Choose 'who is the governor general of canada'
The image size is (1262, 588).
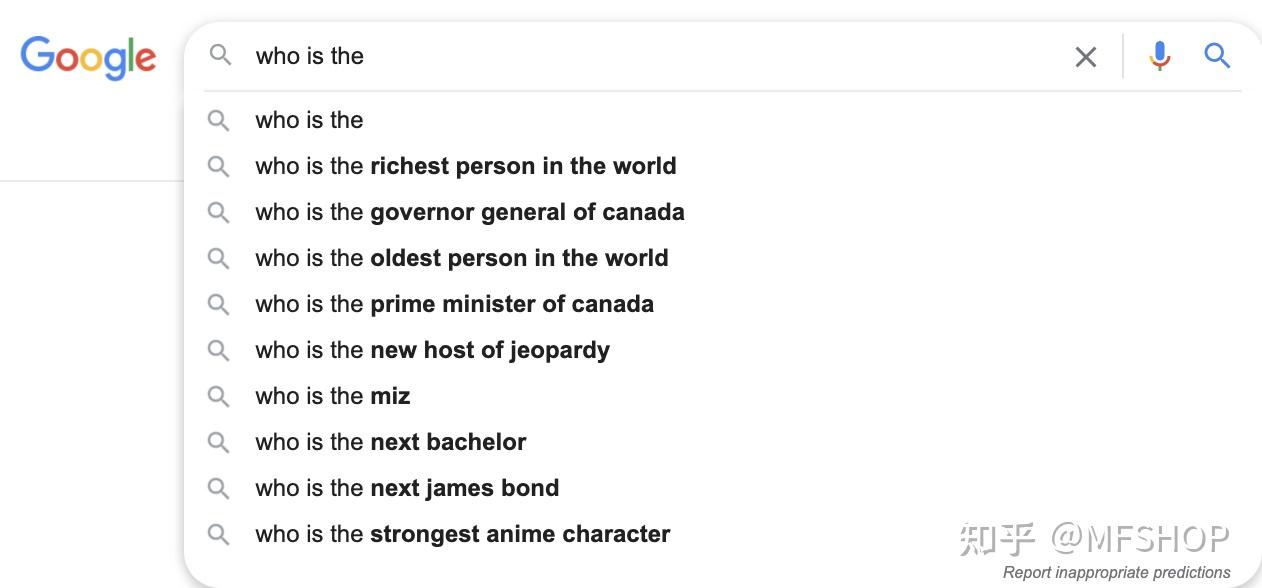tap(723, 212)
